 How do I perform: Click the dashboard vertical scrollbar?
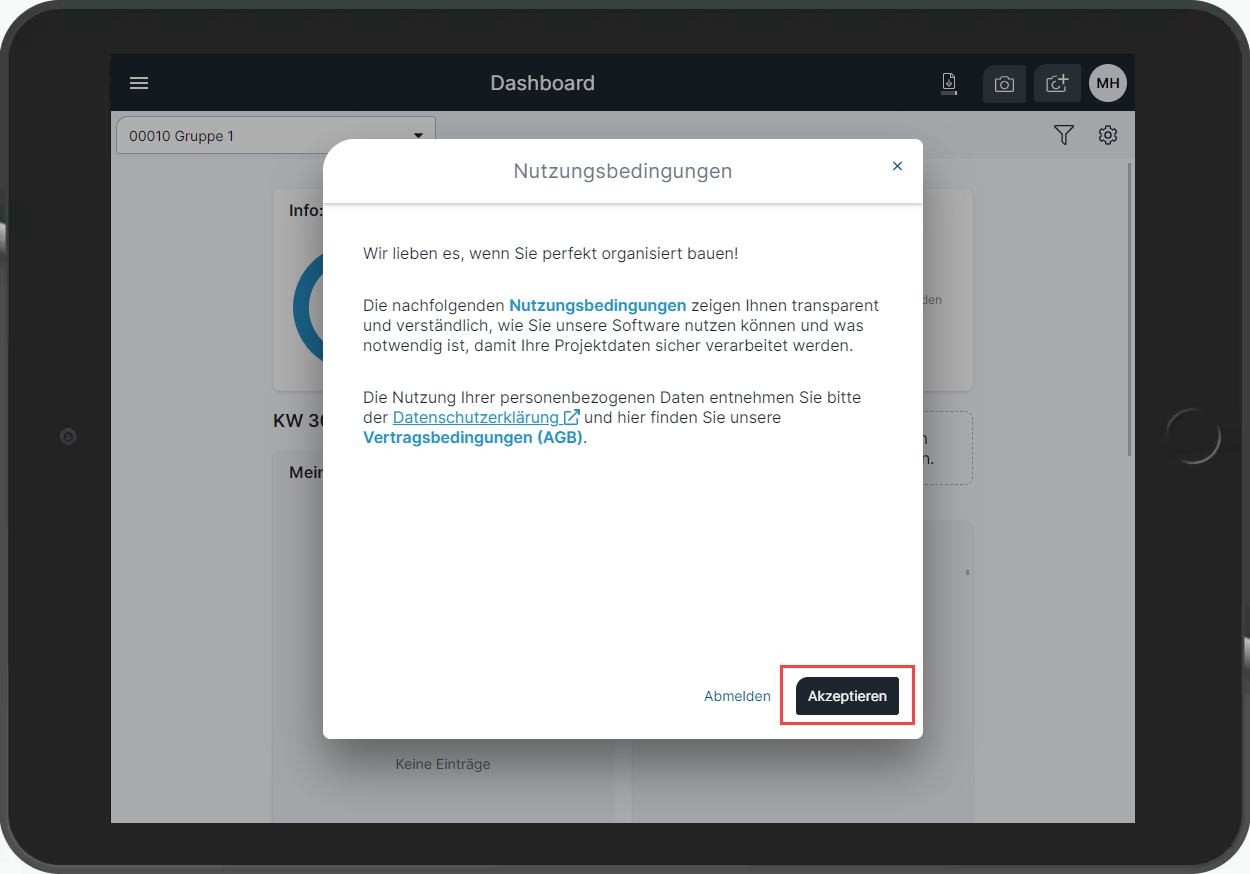point(1129,308)
